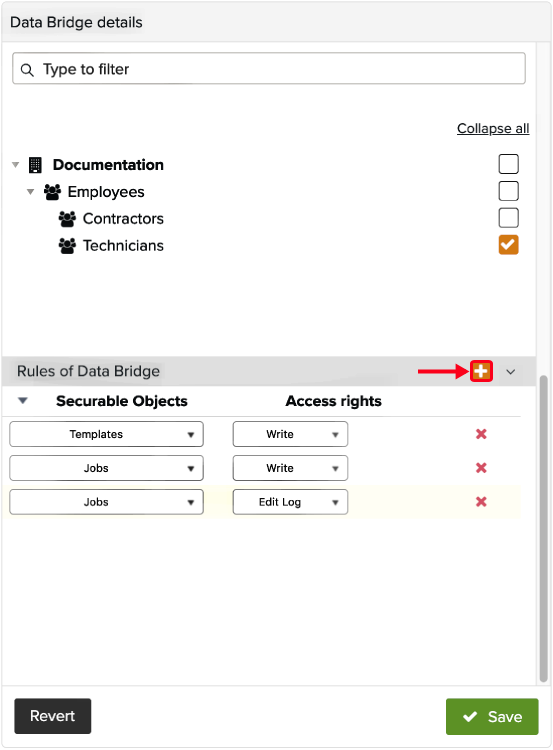
Task: Click the Documentation building icon
Action: coord(35,165)
